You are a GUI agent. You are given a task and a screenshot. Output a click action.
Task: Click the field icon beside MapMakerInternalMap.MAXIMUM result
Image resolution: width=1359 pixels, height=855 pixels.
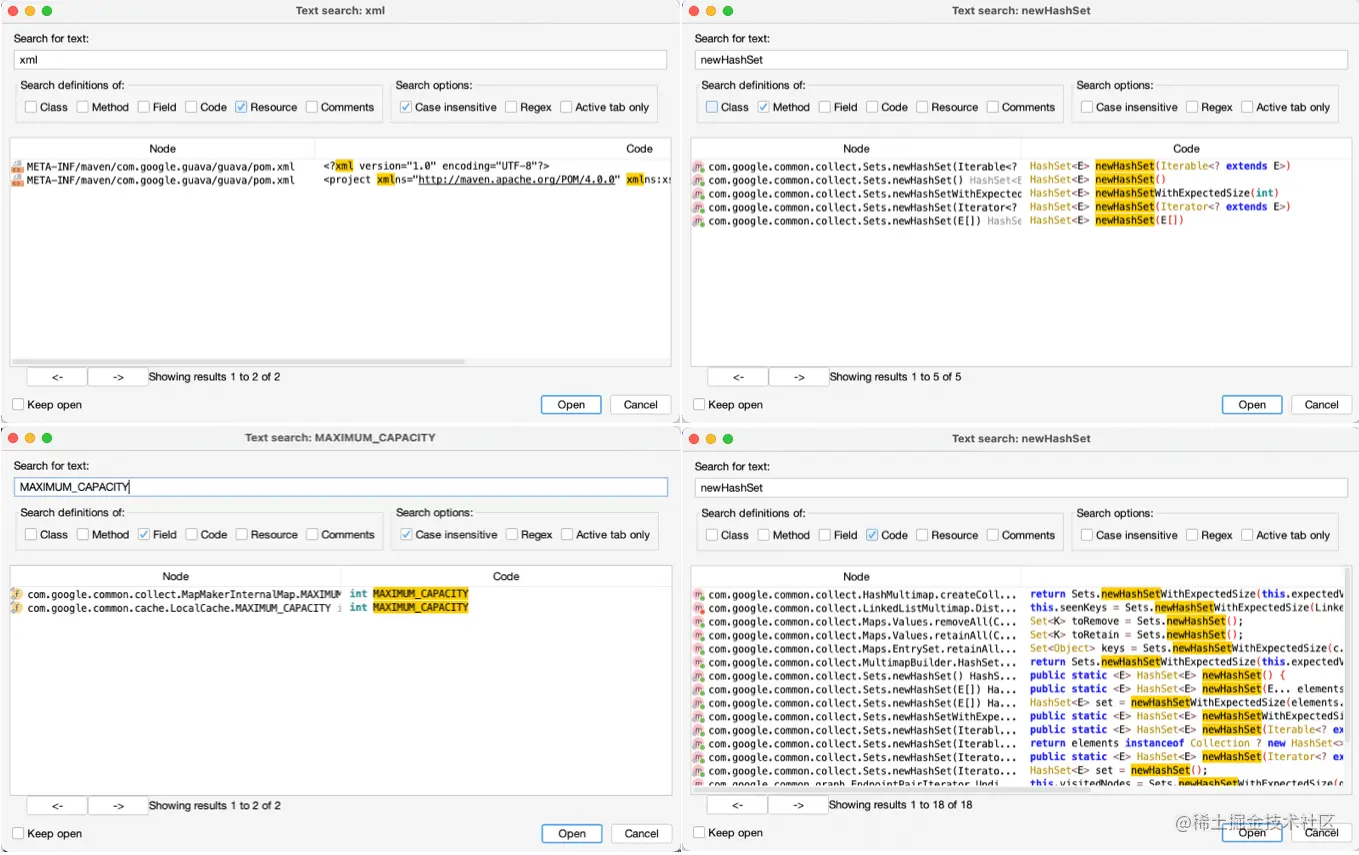17,594
